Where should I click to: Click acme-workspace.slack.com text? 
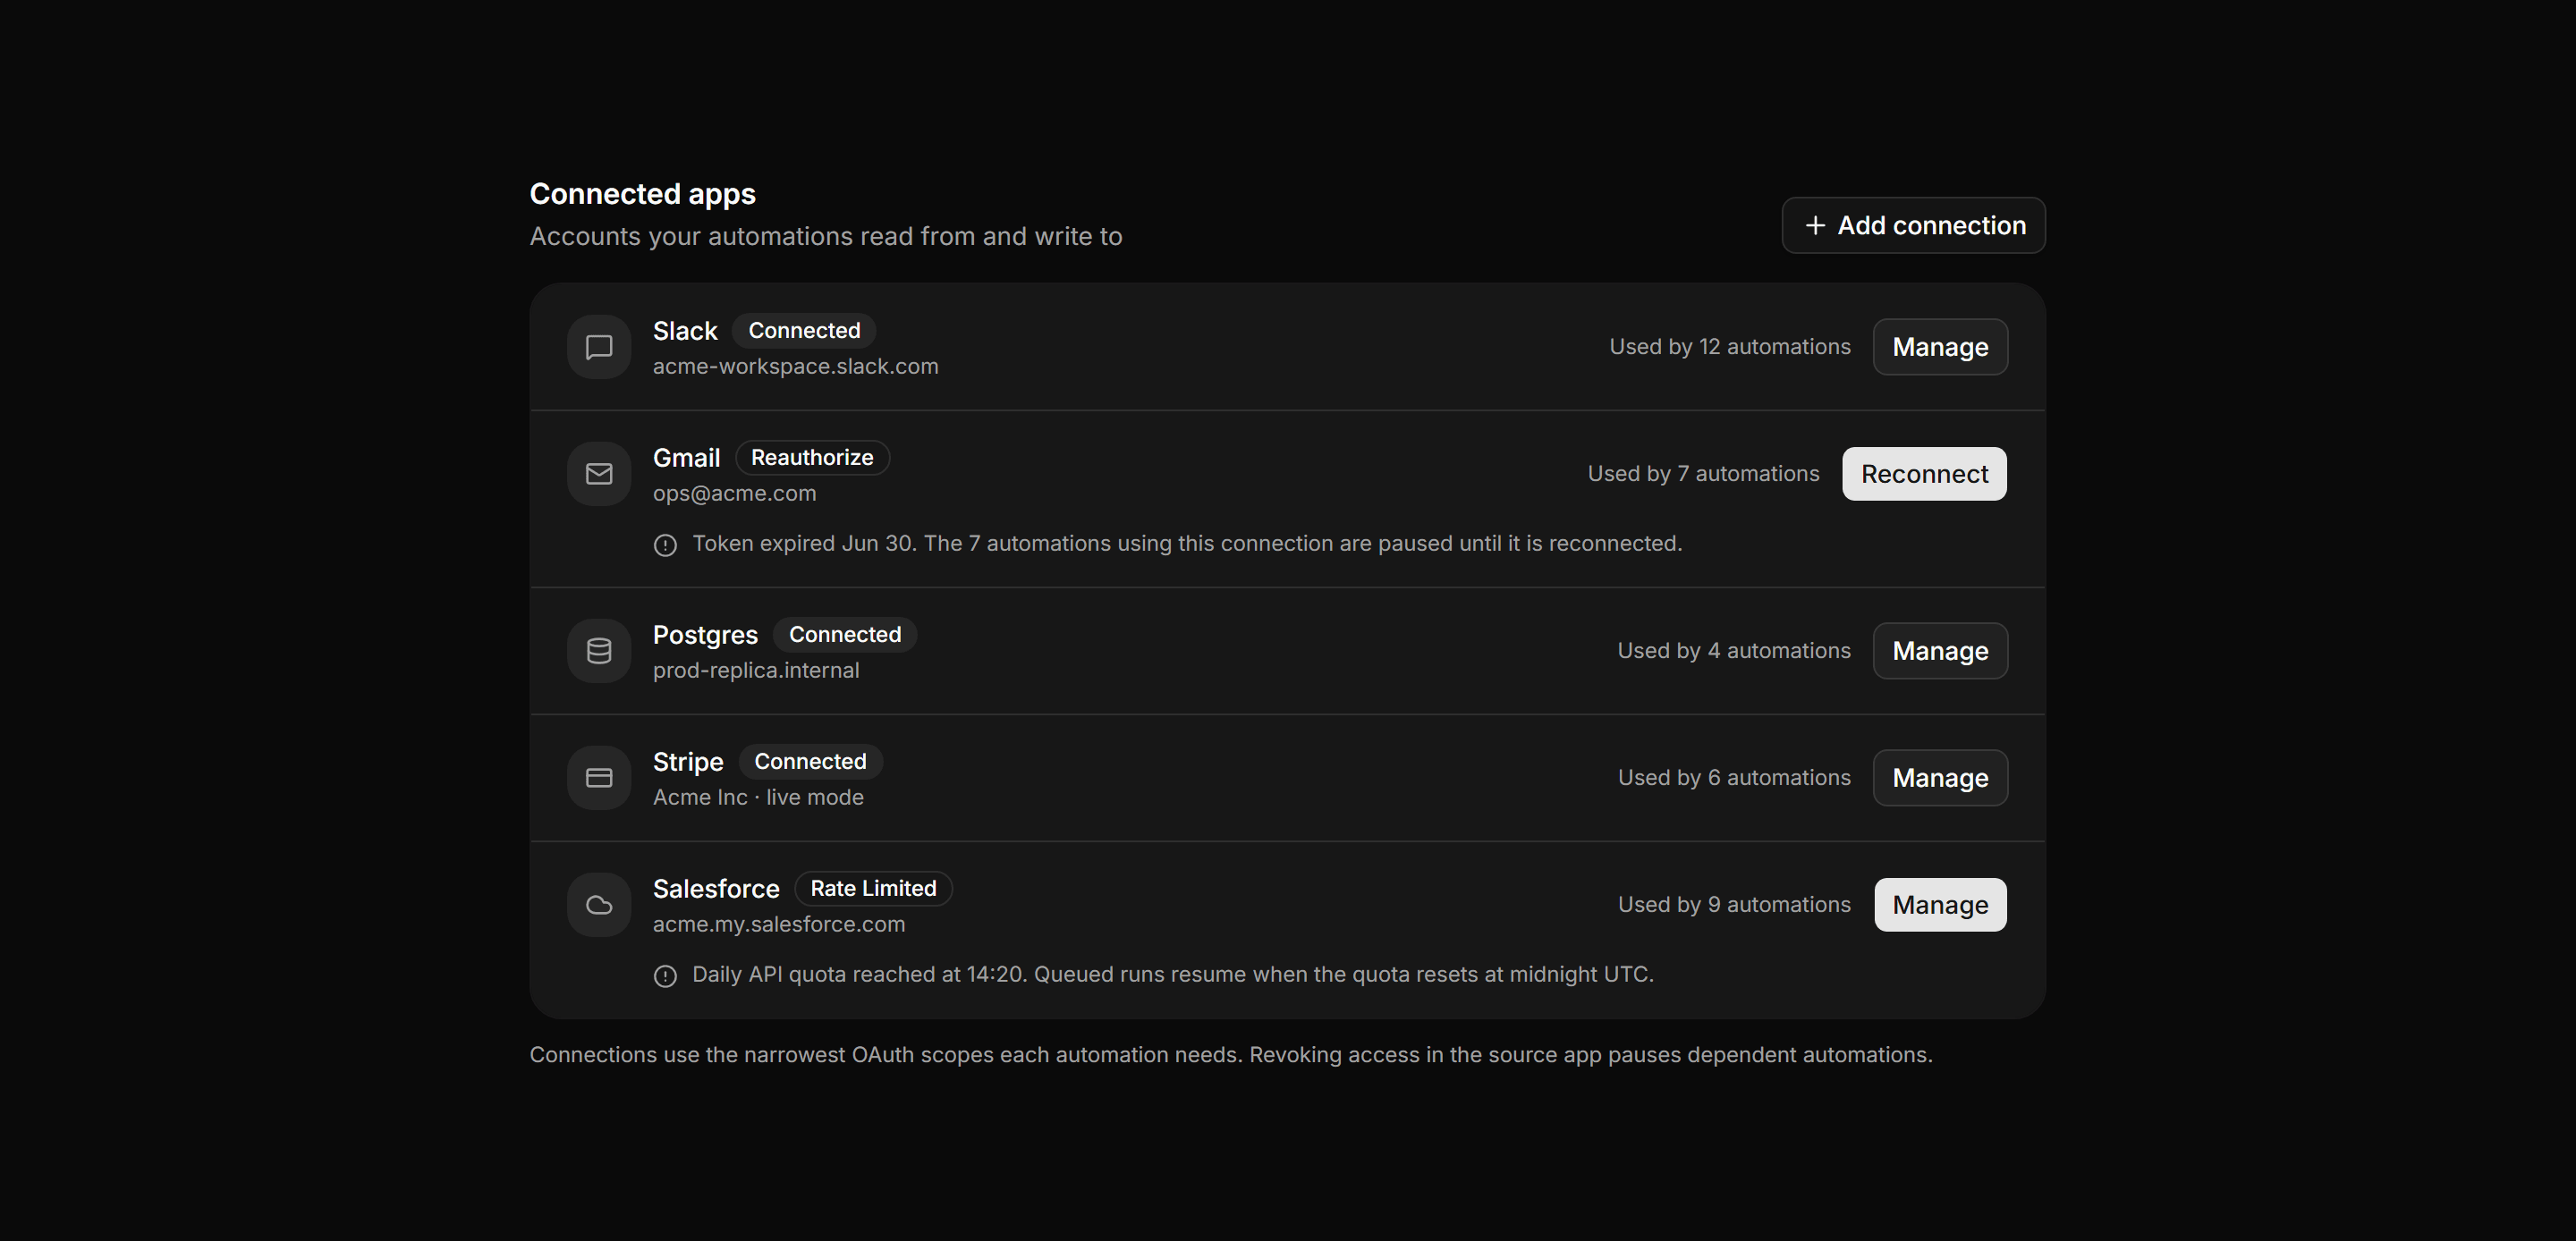pos(795,366)
